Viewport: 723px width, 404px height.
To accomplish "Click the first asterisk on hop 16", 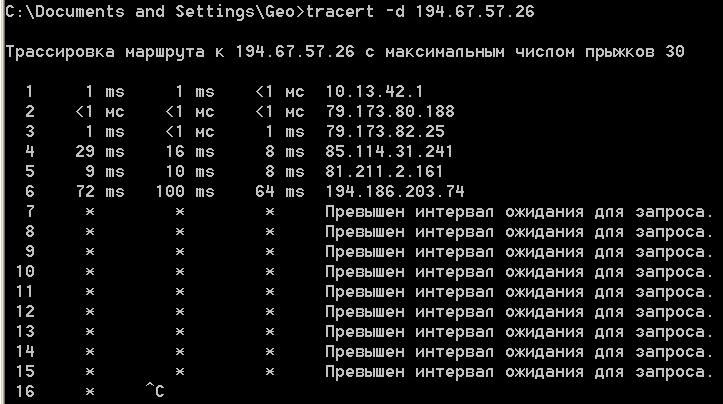I will click(90, 392).
